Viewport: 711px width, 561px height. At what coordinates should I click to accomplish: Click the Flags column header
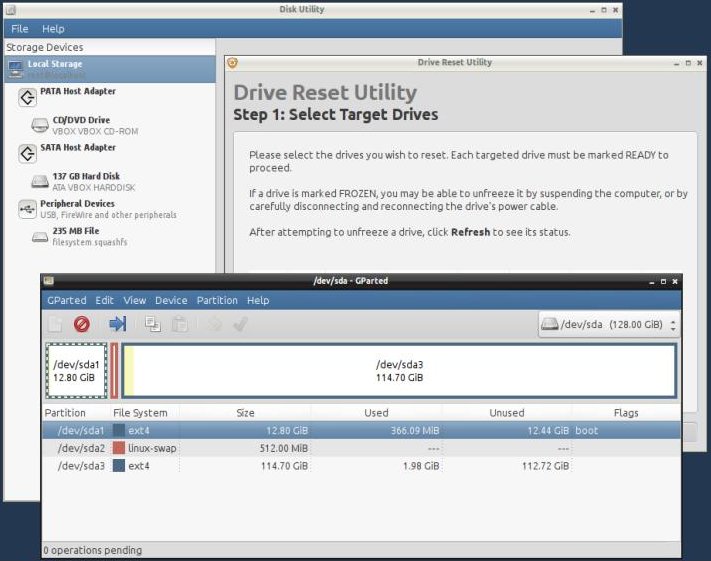click(x=626, y=413)
